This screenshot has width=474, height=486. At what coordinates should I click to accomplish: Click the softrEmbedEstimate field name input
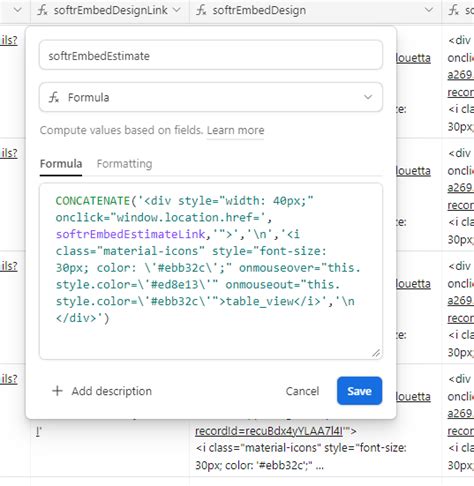pos(211,55)
